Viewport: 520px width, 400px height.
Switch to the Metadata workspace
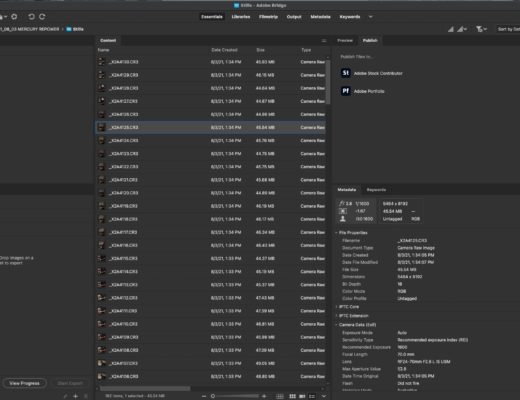320,17
